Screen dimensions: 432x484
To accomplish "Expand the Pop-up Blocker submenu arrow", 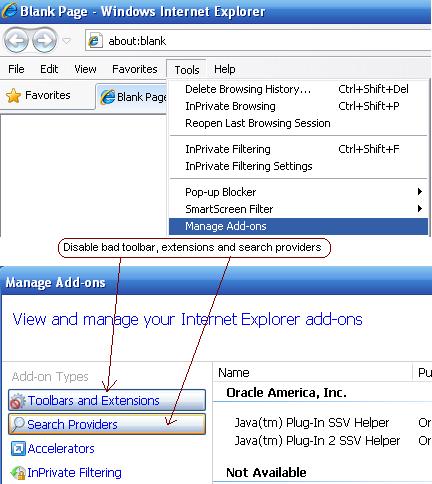I will (420, 191).
